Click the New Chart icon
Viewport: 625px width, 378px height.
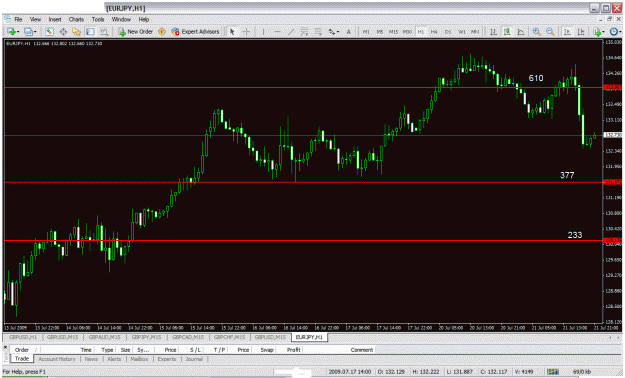[x=12, y=32]
